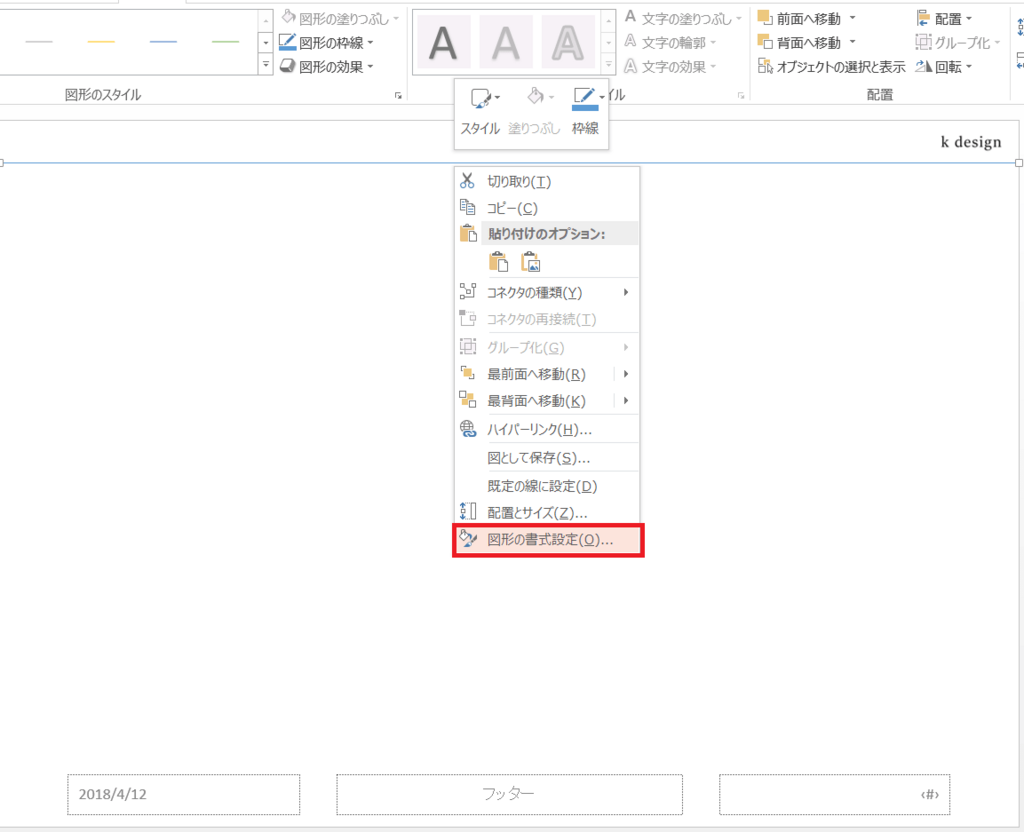This screenshot has width=1024, height=832.
Task: Open 図形の書式設定(O)... menu entry
Action: (x=549, y=539)
